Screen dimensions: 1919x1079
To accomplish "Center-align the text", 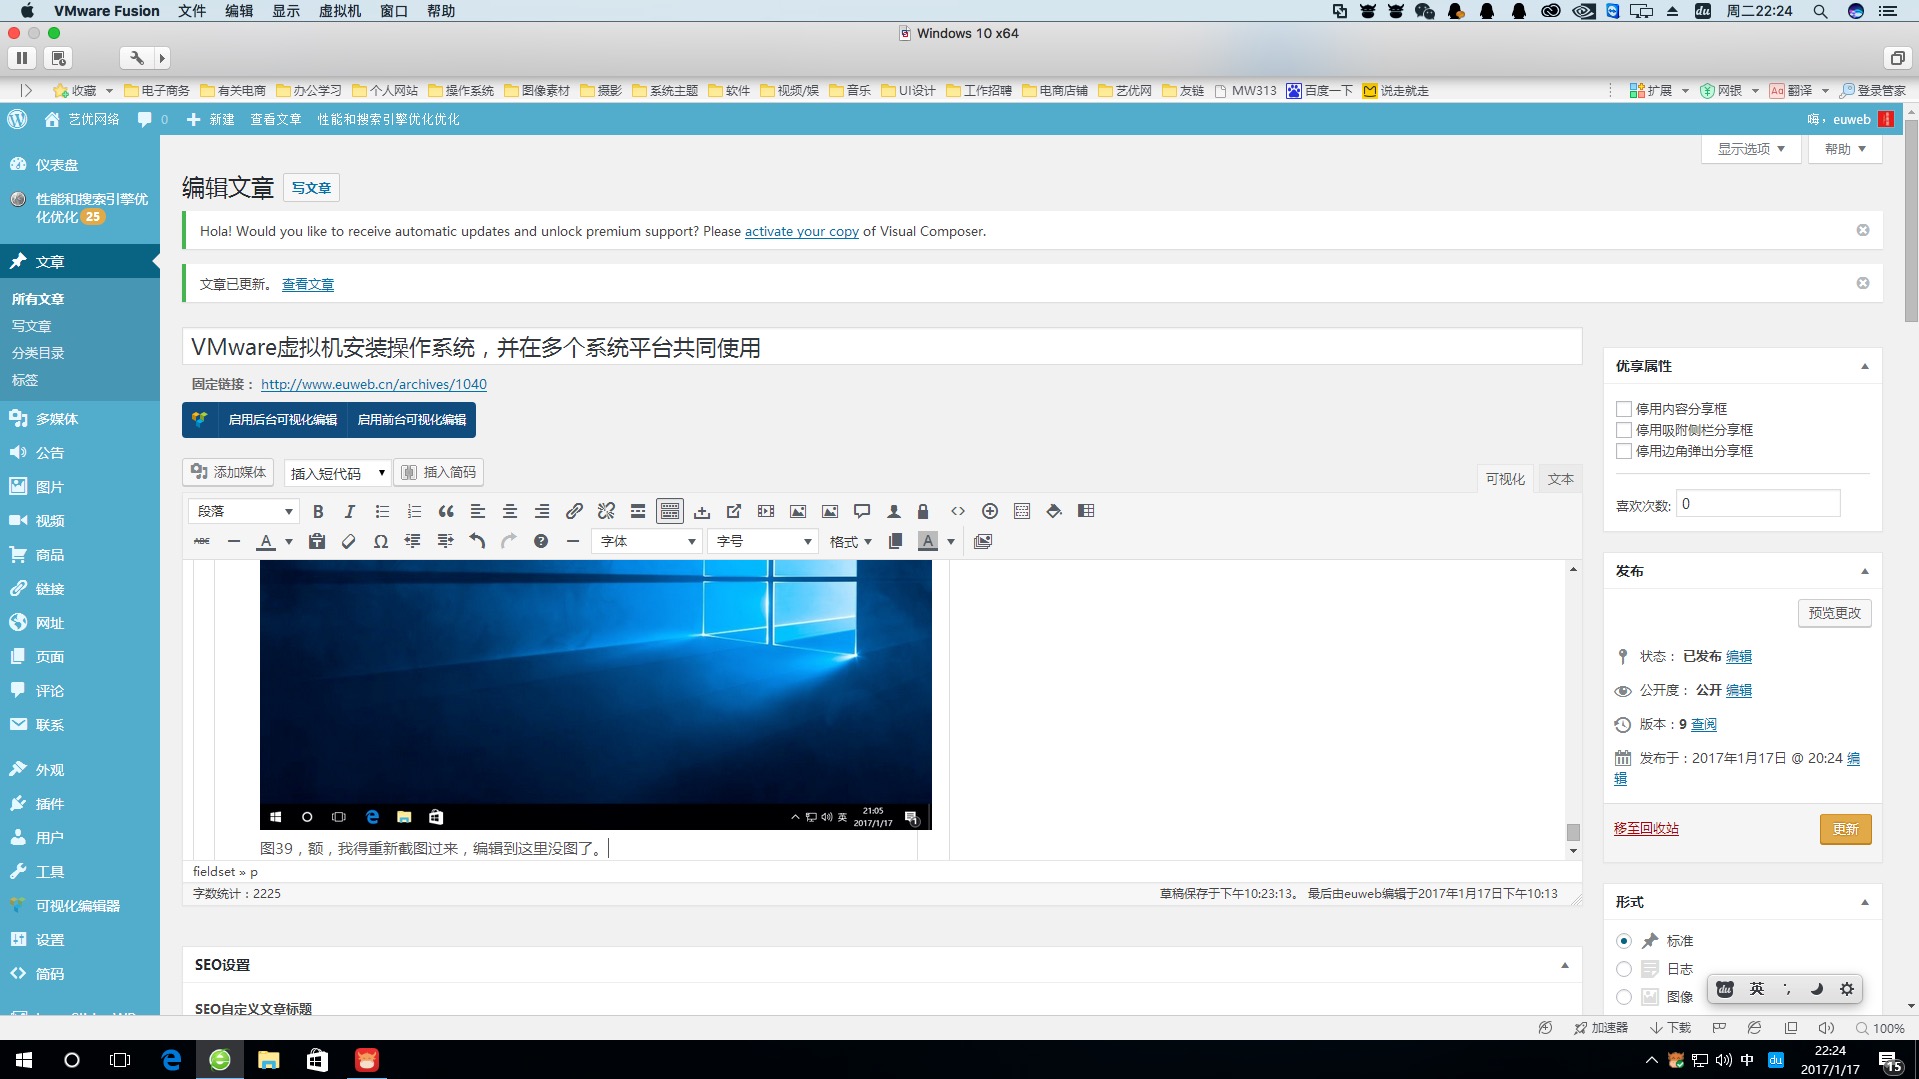I will point(510,511).
